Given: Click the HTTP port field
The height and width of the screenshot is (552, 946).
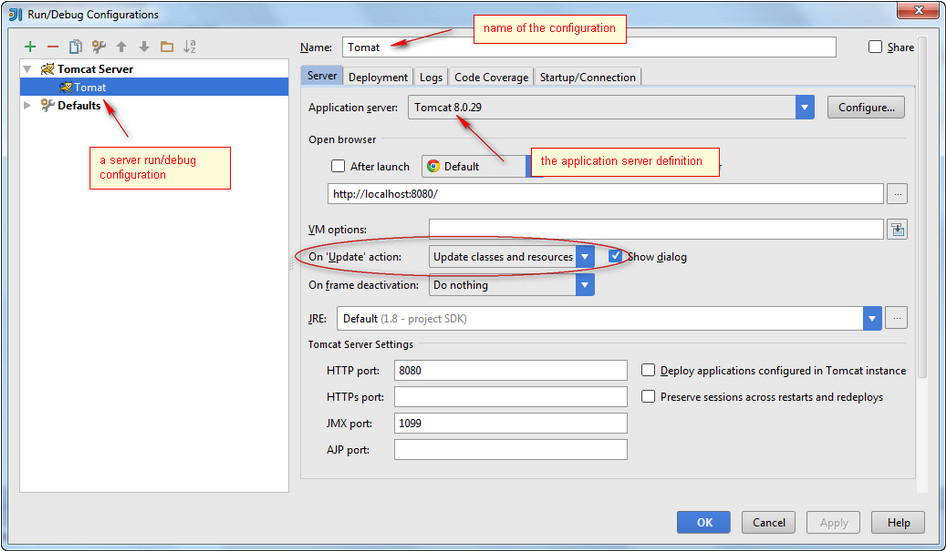Looking at the screenshot, I should click(511, 370).
